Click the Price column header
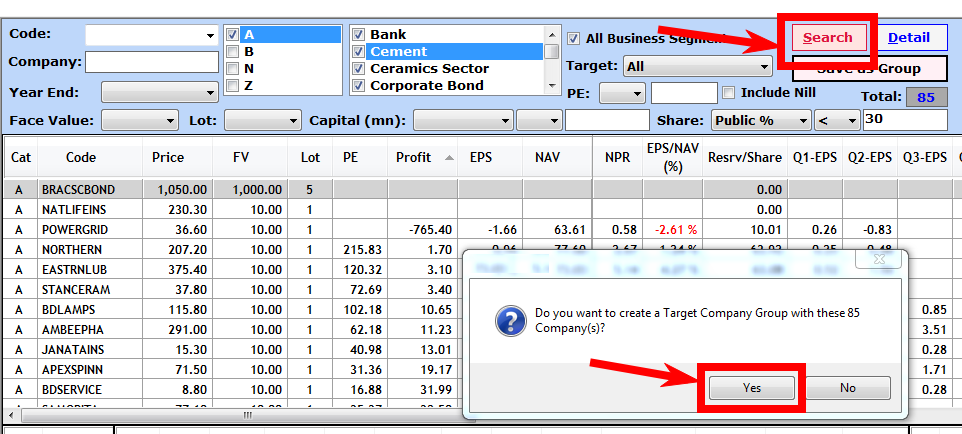This screenshot has width=962, height=434. [x=168, y=158]
